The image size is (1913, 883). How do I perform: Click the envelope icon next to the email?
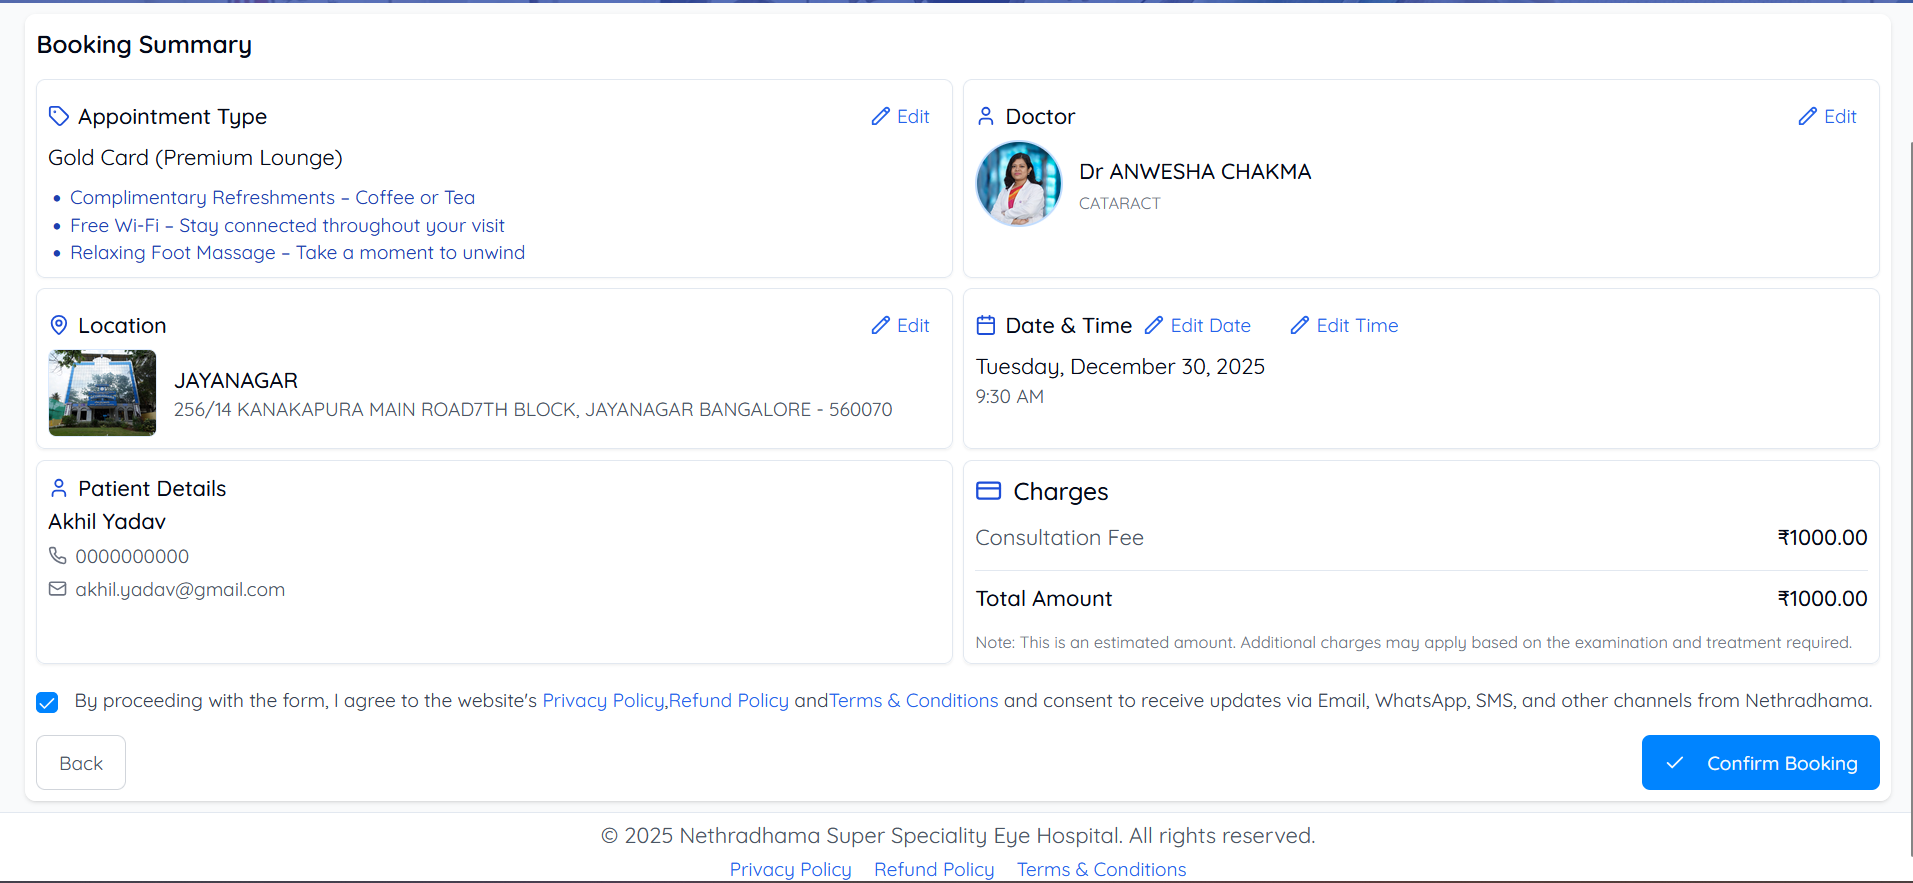click(x=58, y=590)
